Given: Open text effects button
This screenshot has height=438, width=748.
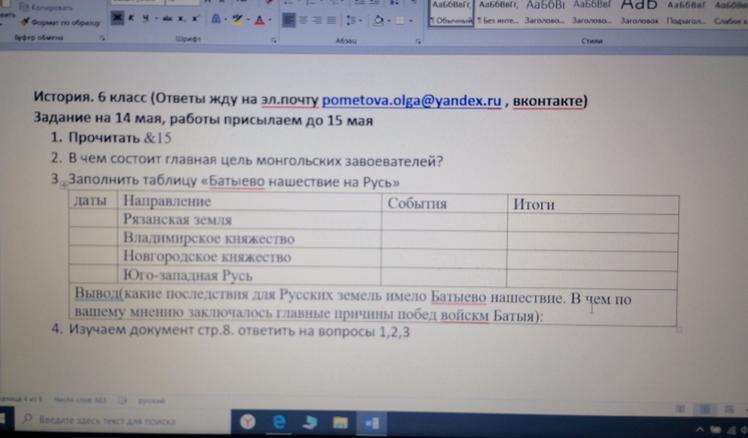Looking at the screenshot, I should tap(216, 19).
